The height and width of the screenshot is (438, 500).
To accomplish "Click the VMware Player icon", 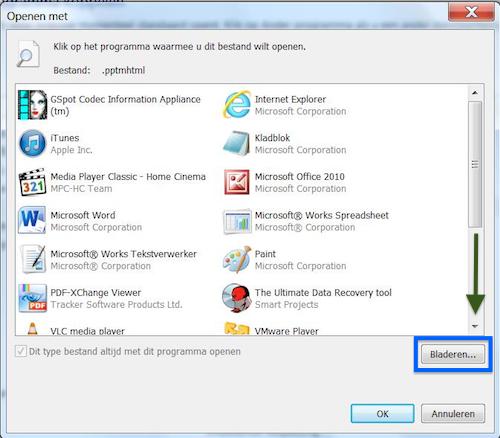I will tap(237, 329).
